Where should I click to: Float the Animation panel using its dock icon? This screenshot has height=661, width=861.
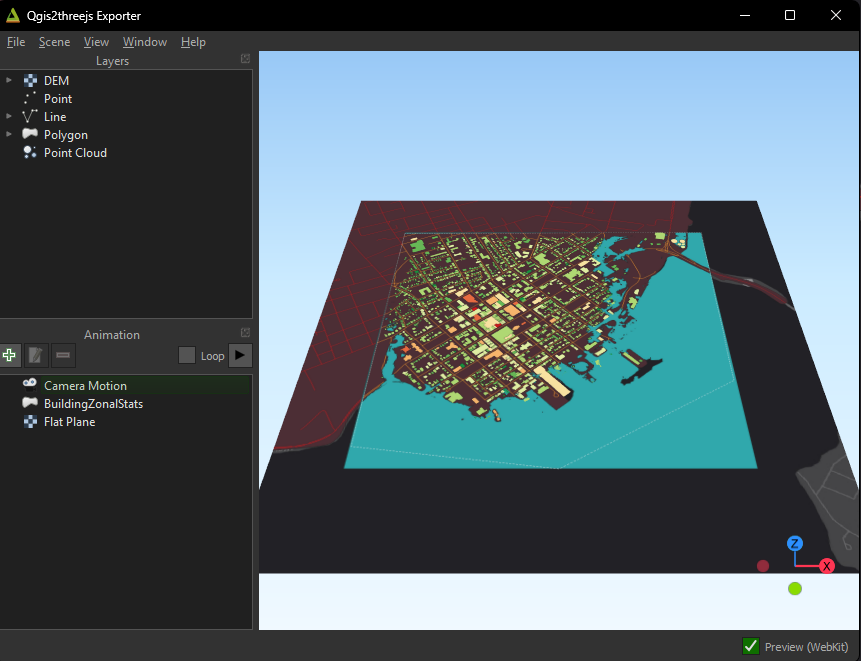coord(245,333)
